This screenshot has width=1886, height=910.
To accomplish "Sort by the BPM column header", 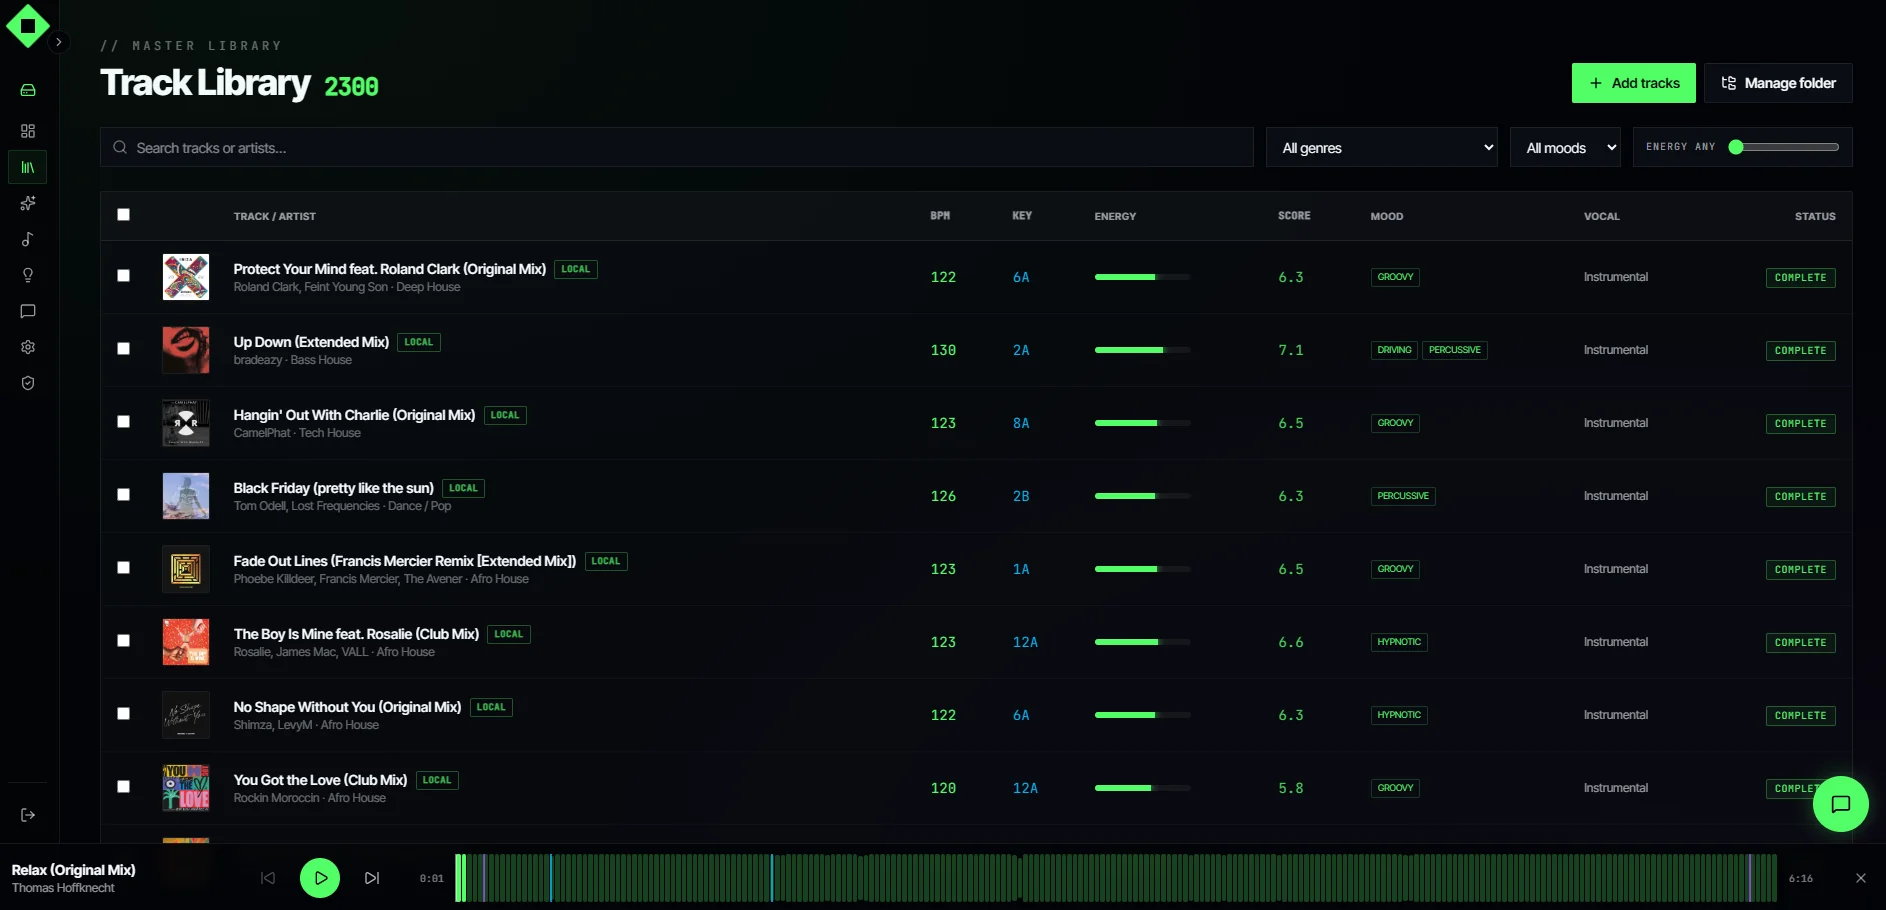I will click(x=940, y=216).
